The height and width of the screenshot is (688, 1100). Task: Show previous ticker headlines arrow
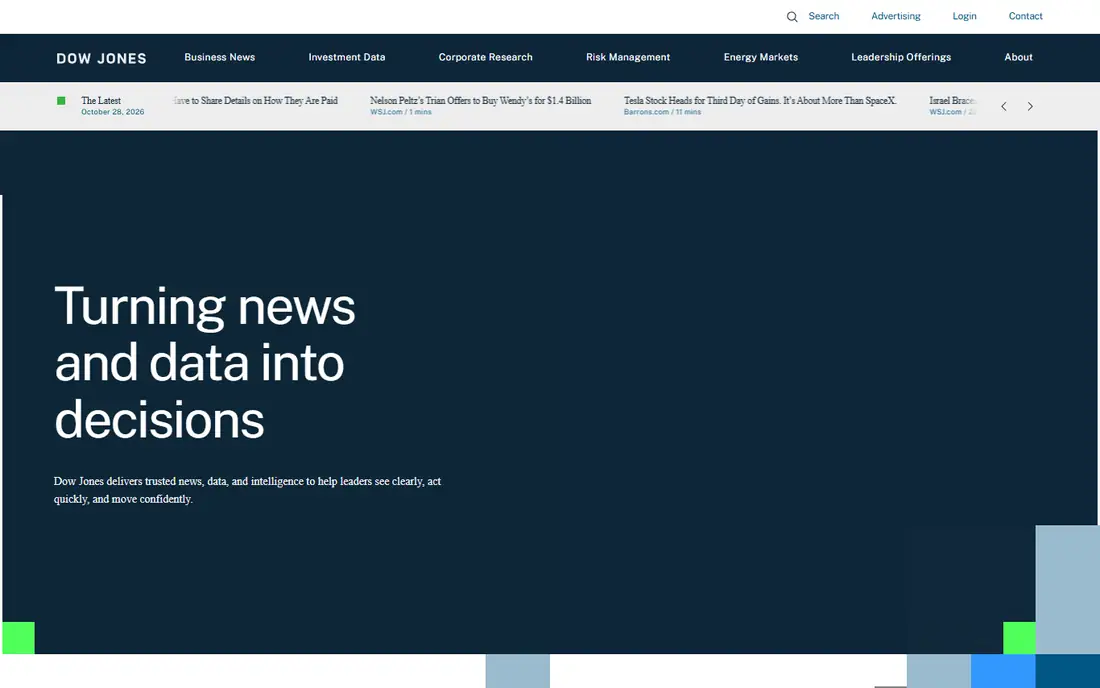(1004, 107)
